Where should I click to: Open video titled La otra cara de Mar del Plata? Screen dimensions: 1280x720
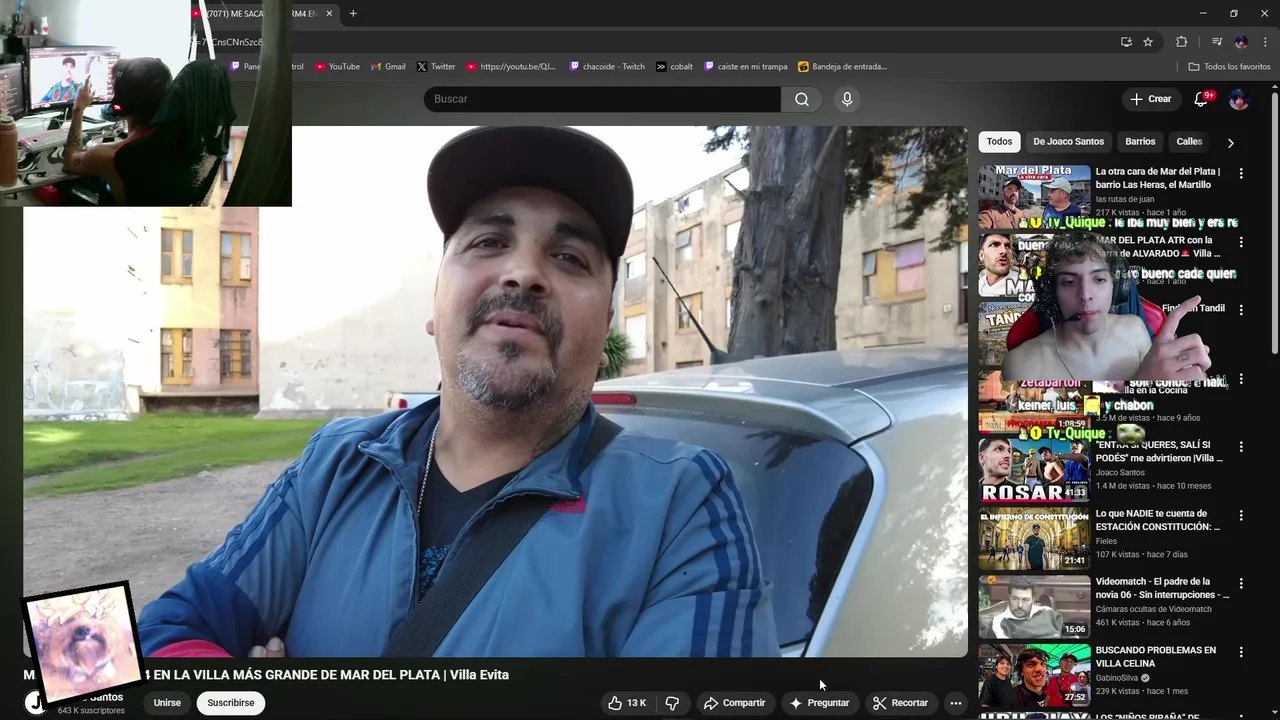click(x=1158, y=178)
